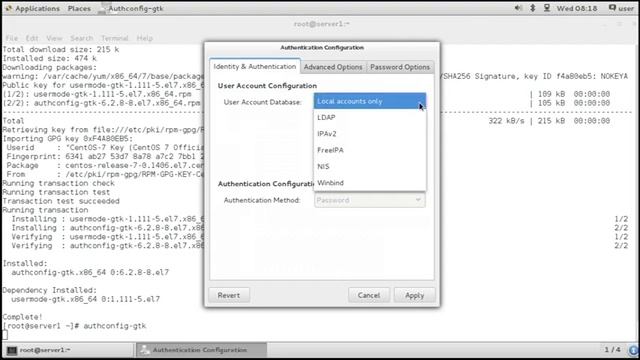The height and width of the screenshot is (360, 640).
Task: Select Local accounts only option
Action: (x=370, y=101)
